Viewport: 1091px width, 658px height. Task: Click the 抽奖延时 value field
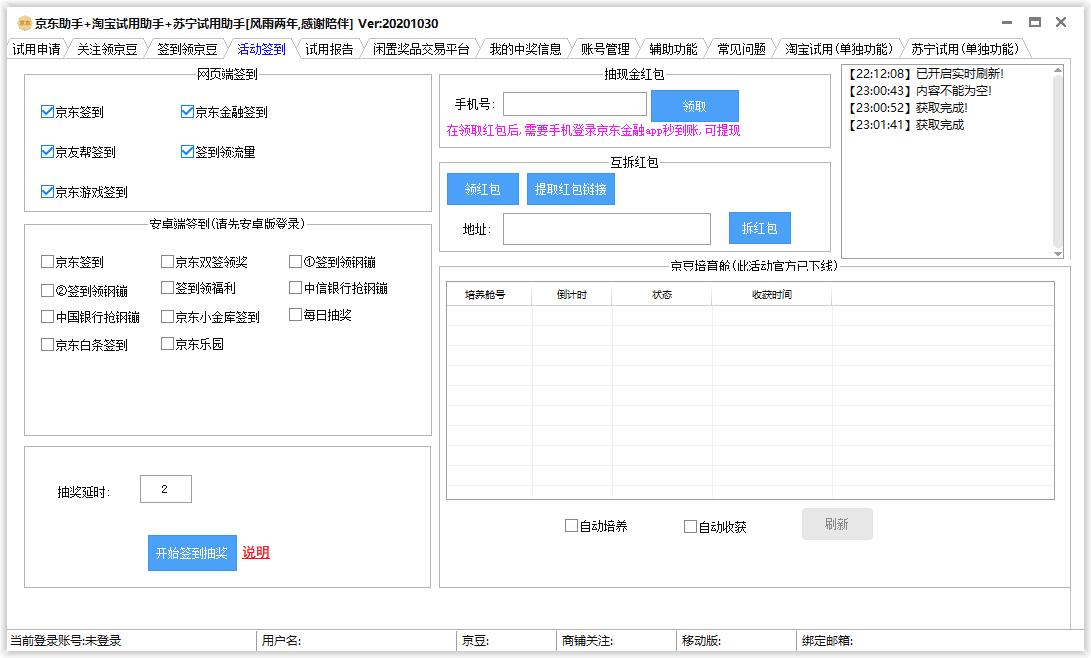click(166, 489)
